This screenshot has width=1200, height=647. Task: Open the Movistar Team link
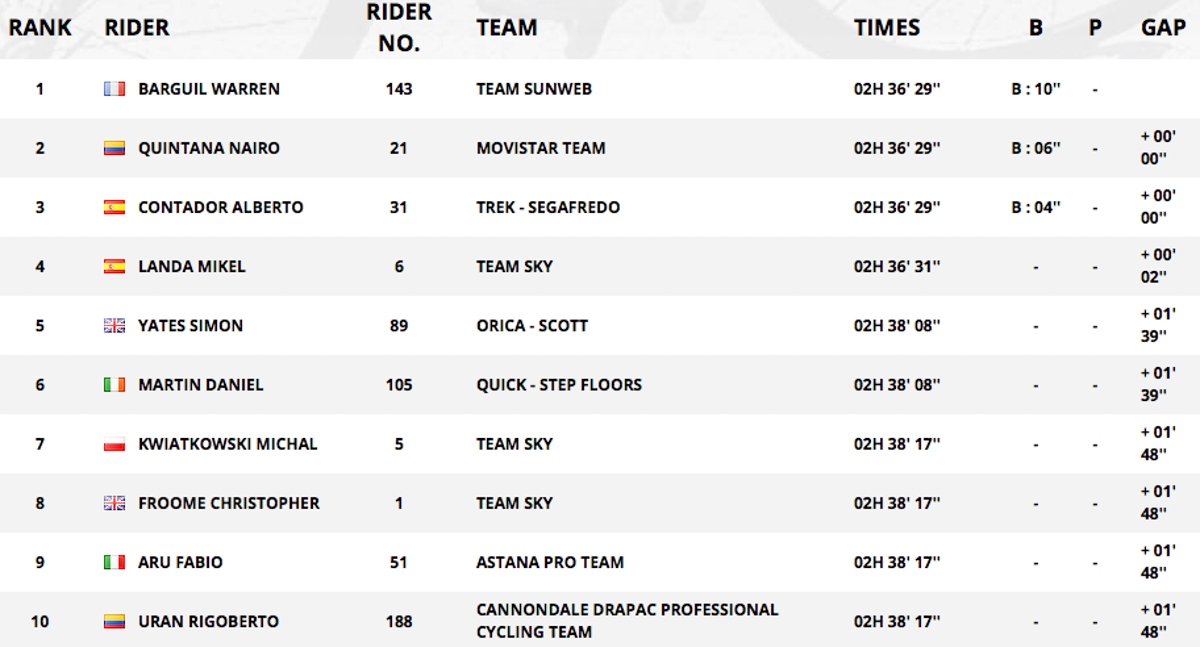pyautogui.click(x=541, y=148)
